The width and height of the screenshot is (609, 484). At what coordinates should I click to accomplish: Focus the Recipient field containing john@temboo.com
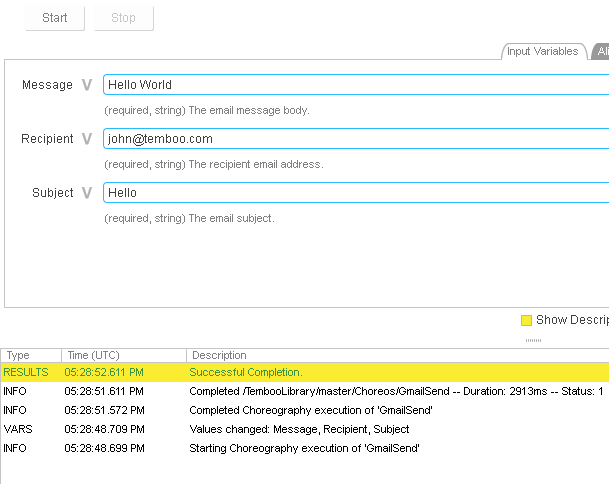[x=356, y=139]
